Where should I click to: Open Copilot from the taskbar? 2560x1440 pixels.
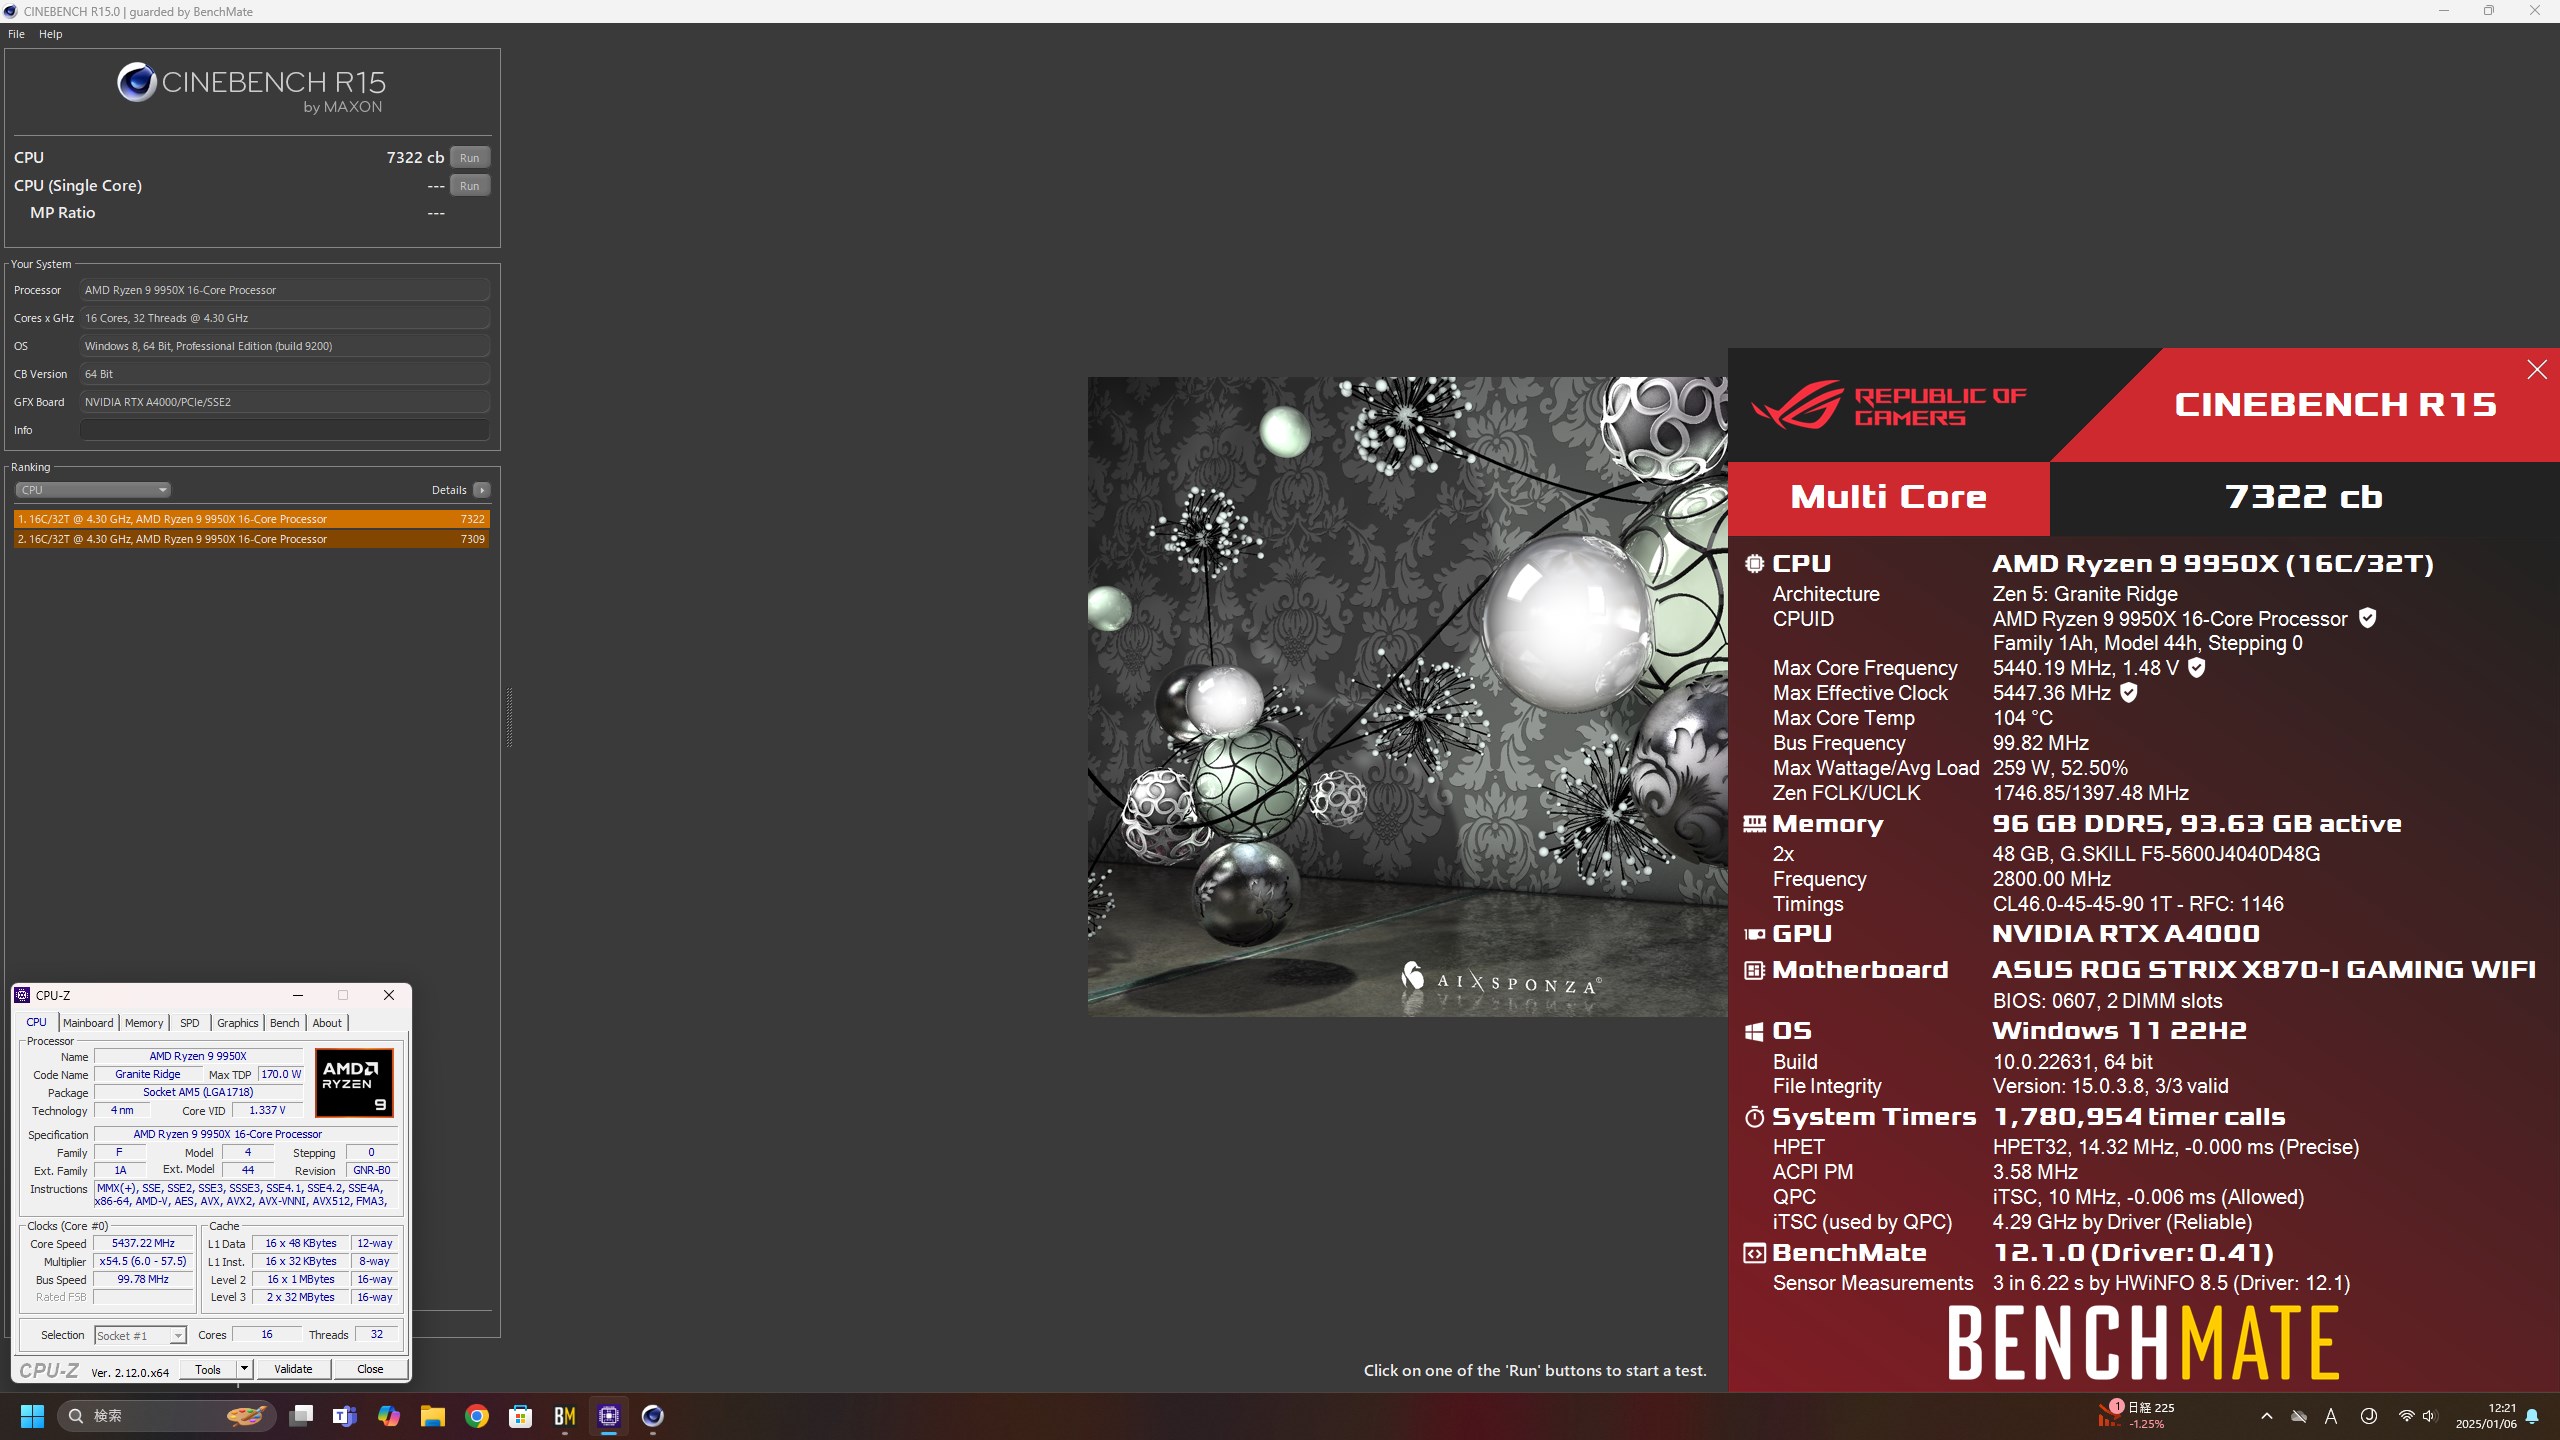[388, 1416]
